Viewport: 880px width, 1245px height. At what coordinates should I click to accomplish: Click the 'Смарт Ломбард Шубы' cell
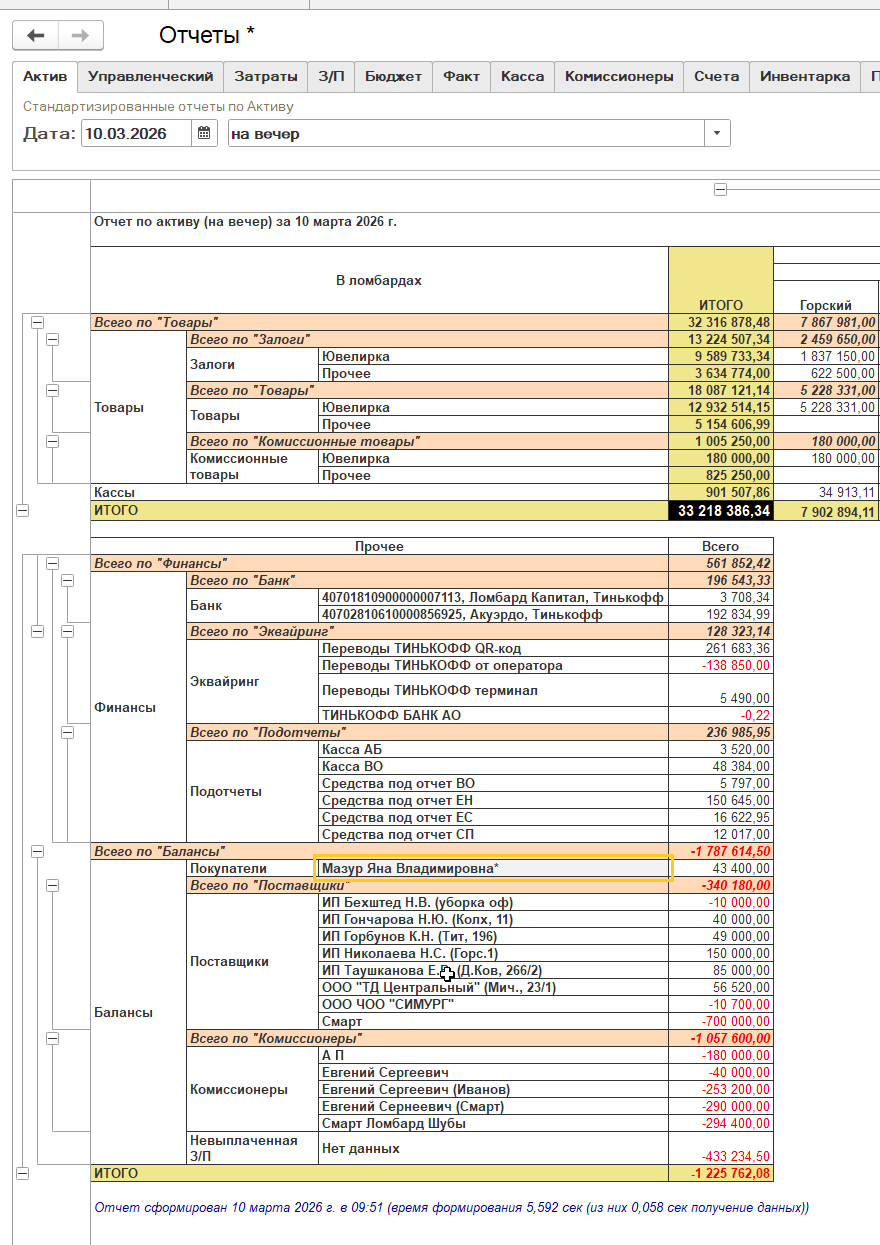point(493,1123)
